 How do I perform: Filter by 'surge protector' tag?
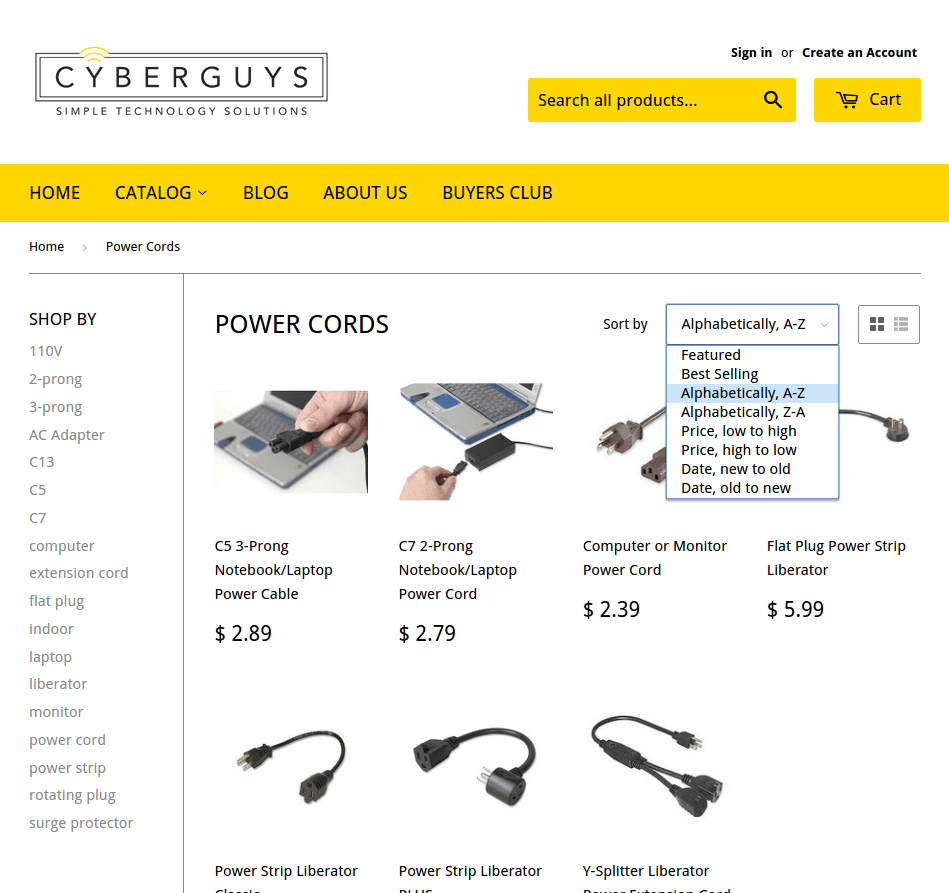tap(81, 823)
